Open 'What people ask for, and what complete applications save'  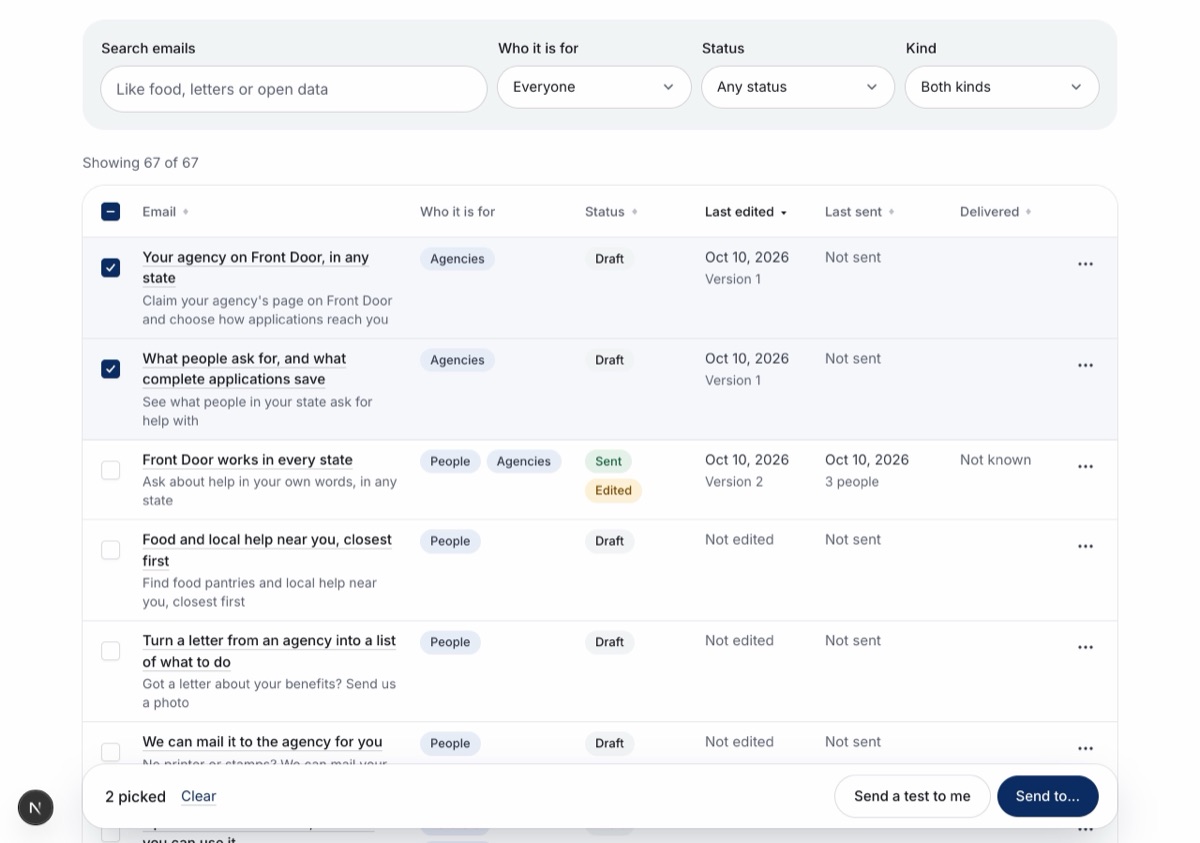click(x=244, y=369)
